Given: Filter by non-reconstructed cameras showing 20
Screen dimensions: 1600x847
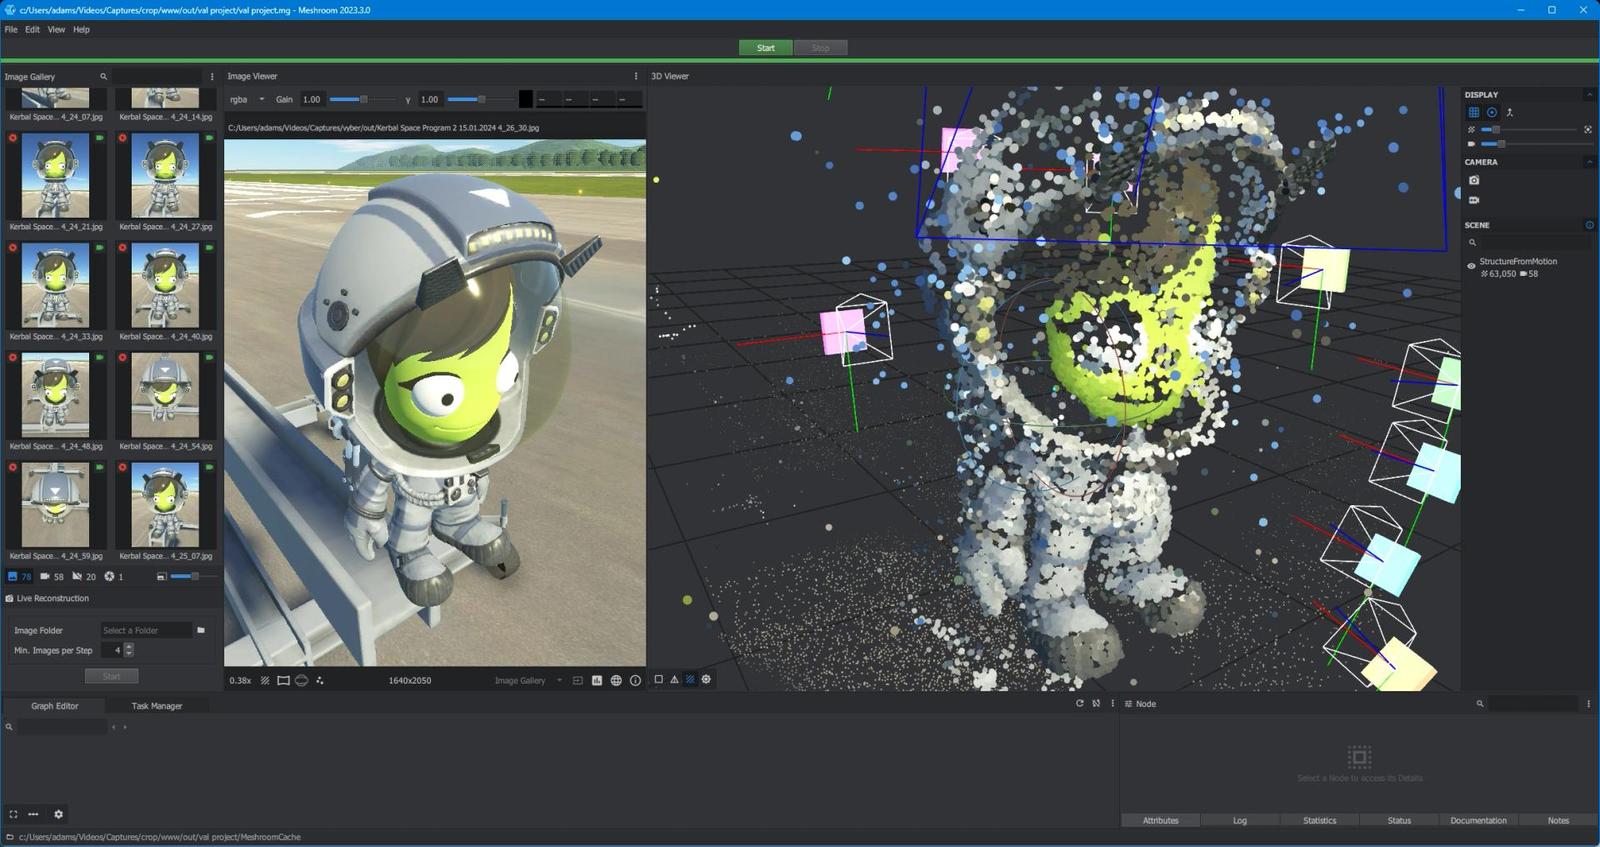Looking at the screenshot, I should pyautogui.click(x=84, y=576).
